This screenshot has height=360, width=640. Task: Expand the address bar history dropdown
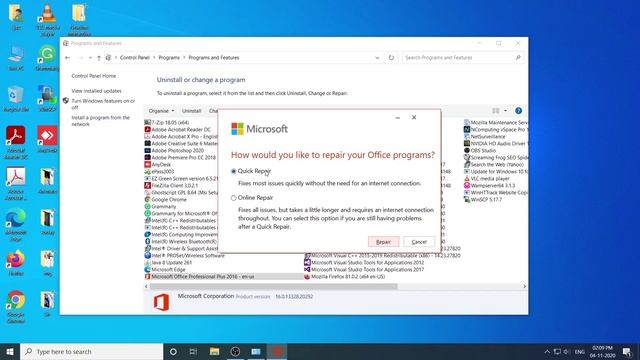click(377, 58)
